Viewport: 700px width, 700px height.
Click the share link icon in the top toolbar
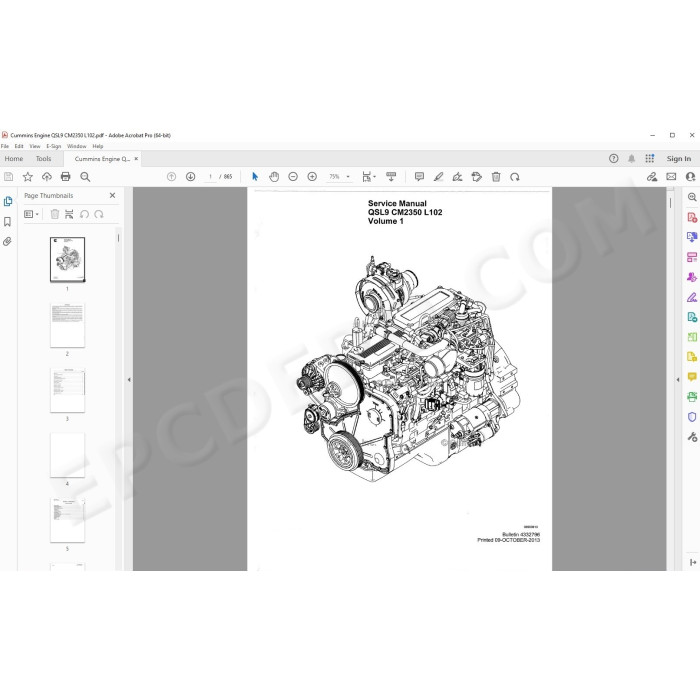click(652, 177)
